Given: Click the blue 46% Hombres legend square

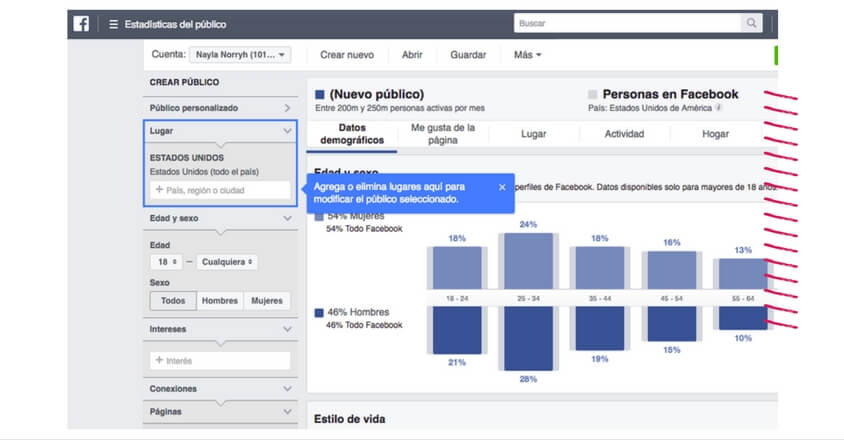Looking at the screenshot, I should pos(319,312).
